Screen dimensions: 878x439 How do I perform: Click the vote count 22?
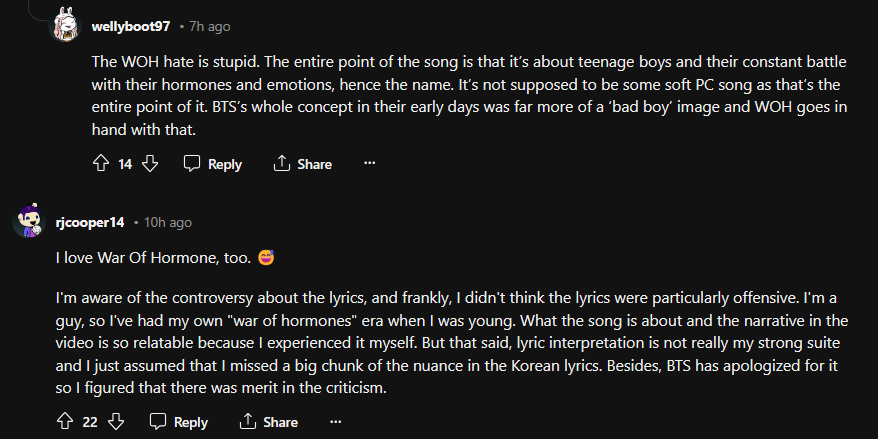click(90, 422)
